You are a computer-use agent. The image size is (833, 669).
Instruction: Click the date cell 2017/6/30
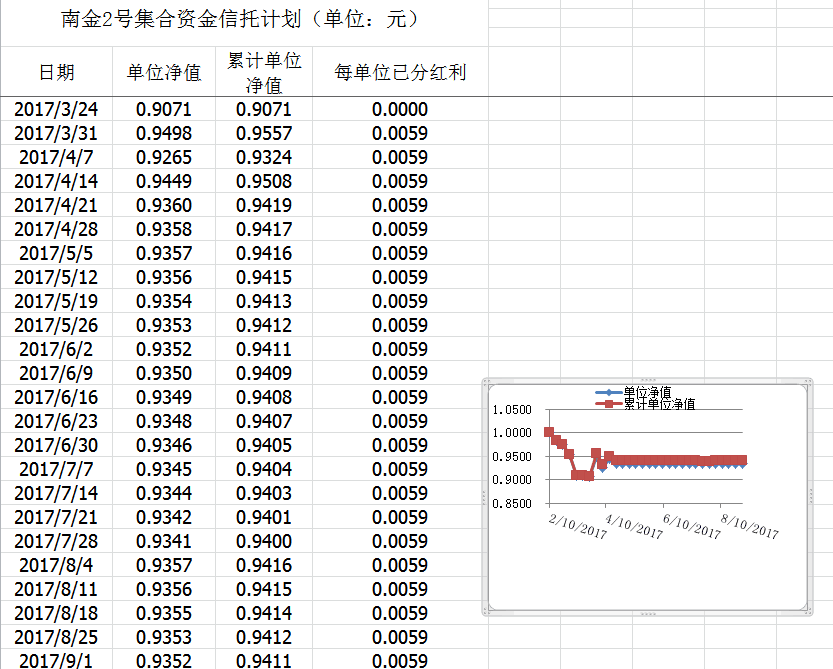[x=57, y=445]
